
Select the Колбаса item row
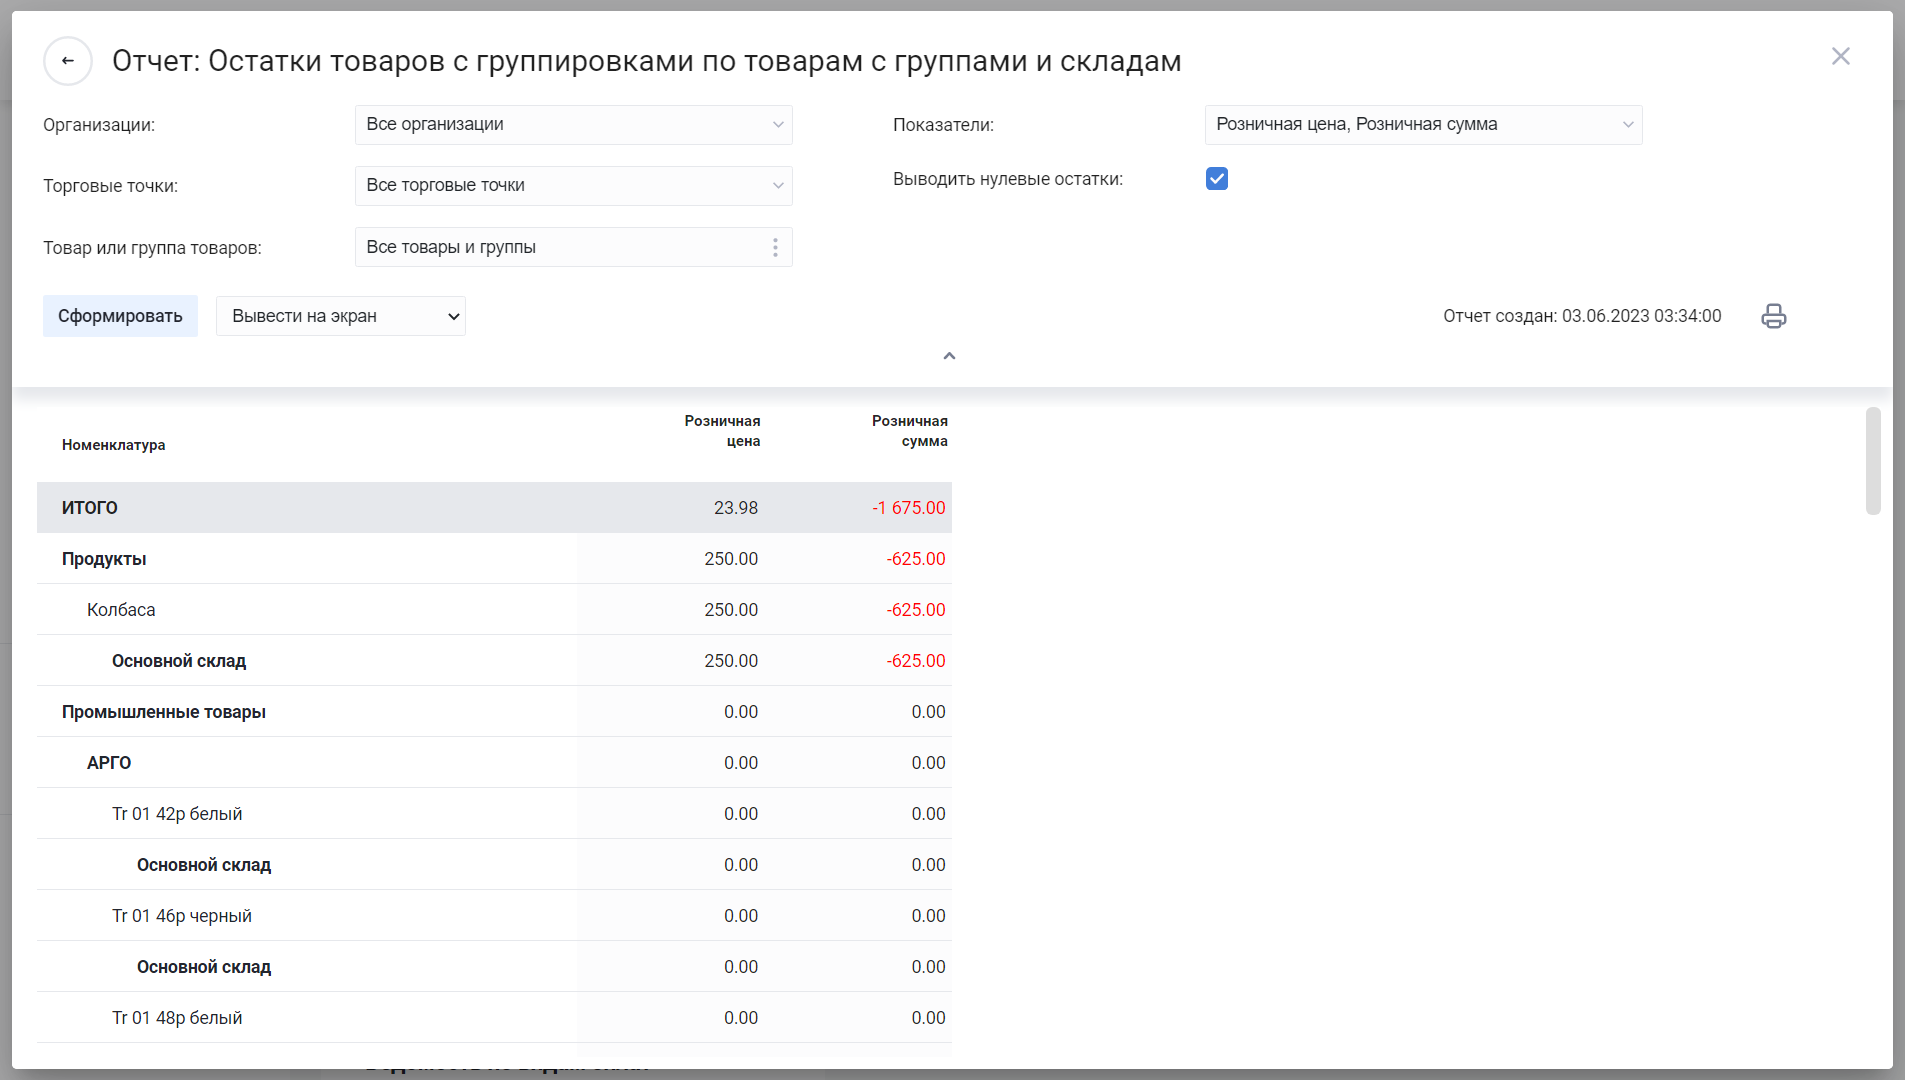click(x=121, y=610)
